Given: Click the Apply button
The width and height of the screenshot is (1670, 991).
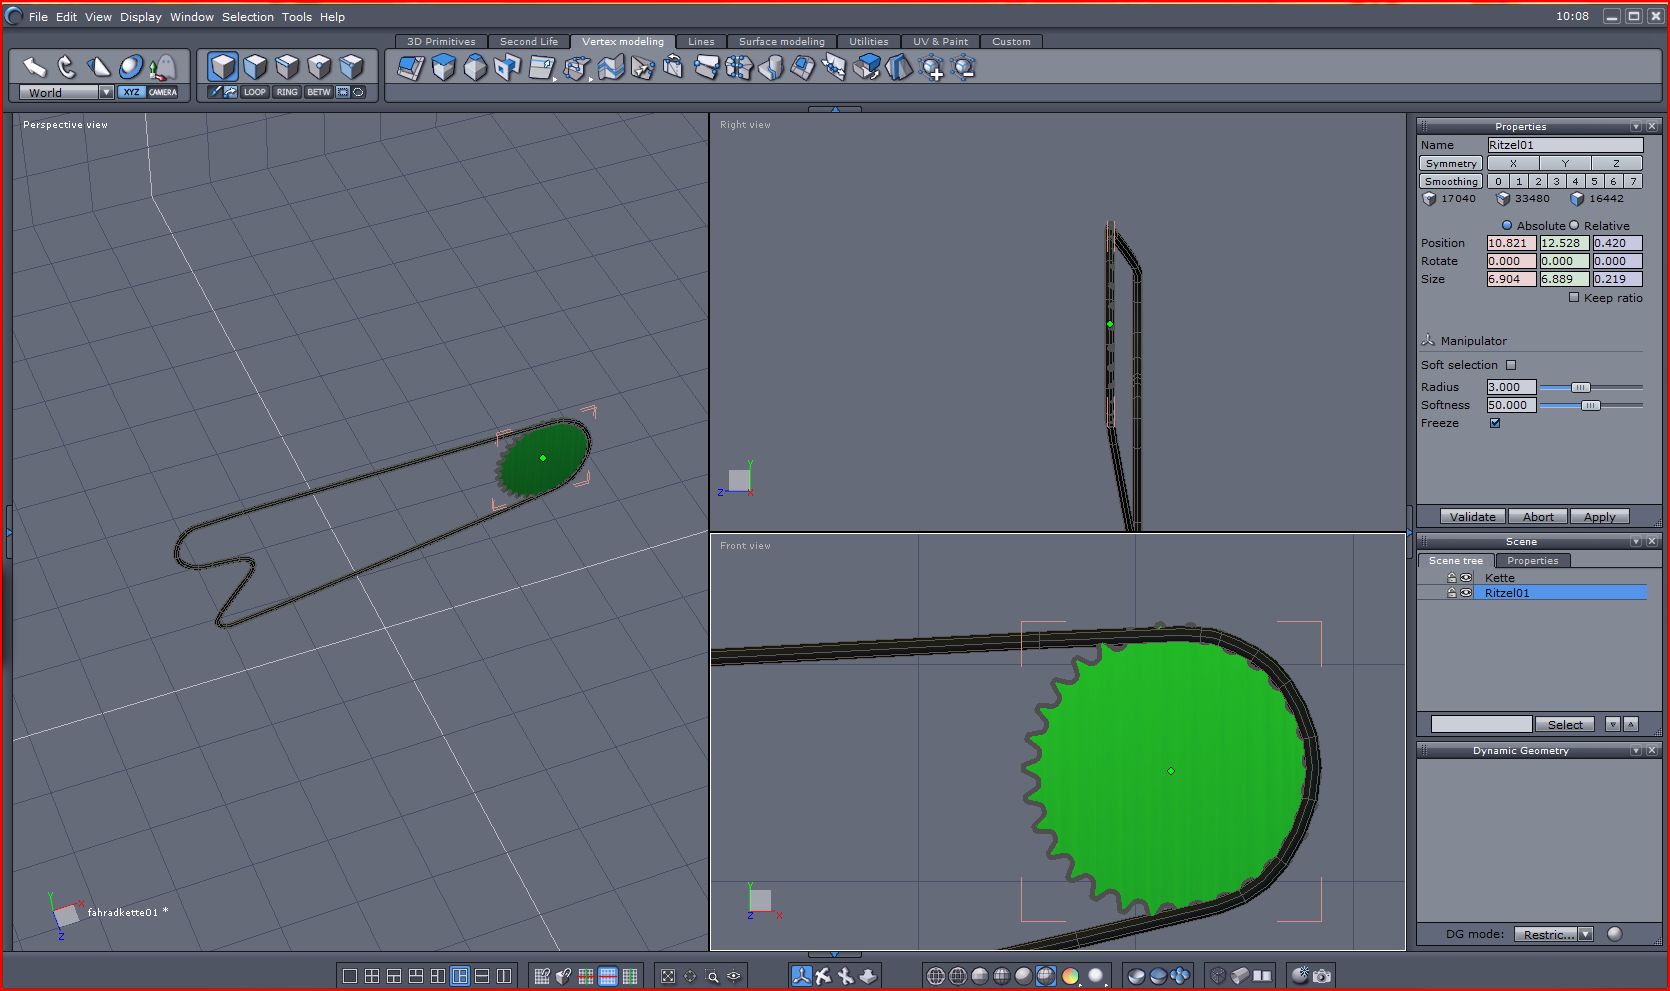Looking at the screenshot, I should point(1600,517).
